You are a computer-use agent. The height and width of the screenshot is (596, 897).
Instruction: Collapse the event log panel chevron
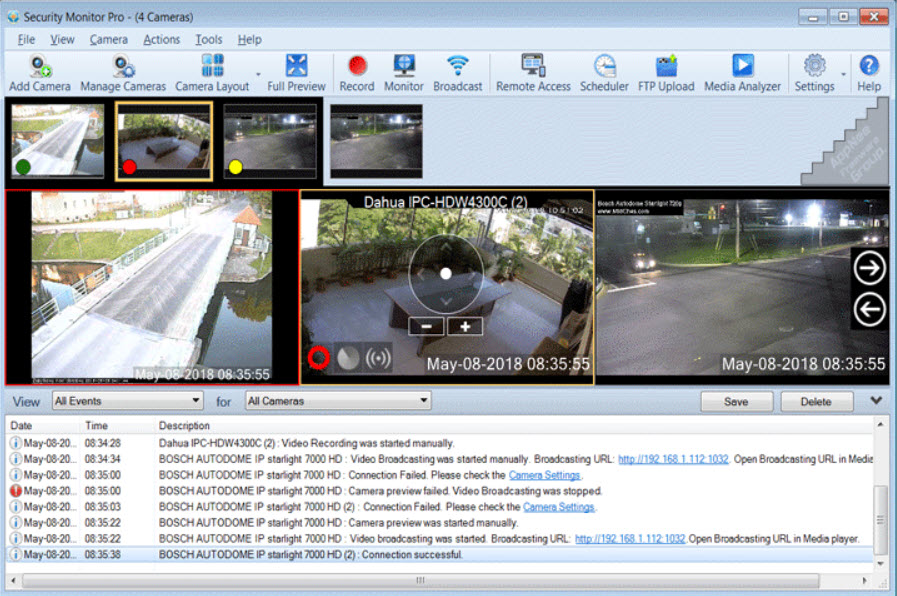pyautogui.click(x=877, y=401)
